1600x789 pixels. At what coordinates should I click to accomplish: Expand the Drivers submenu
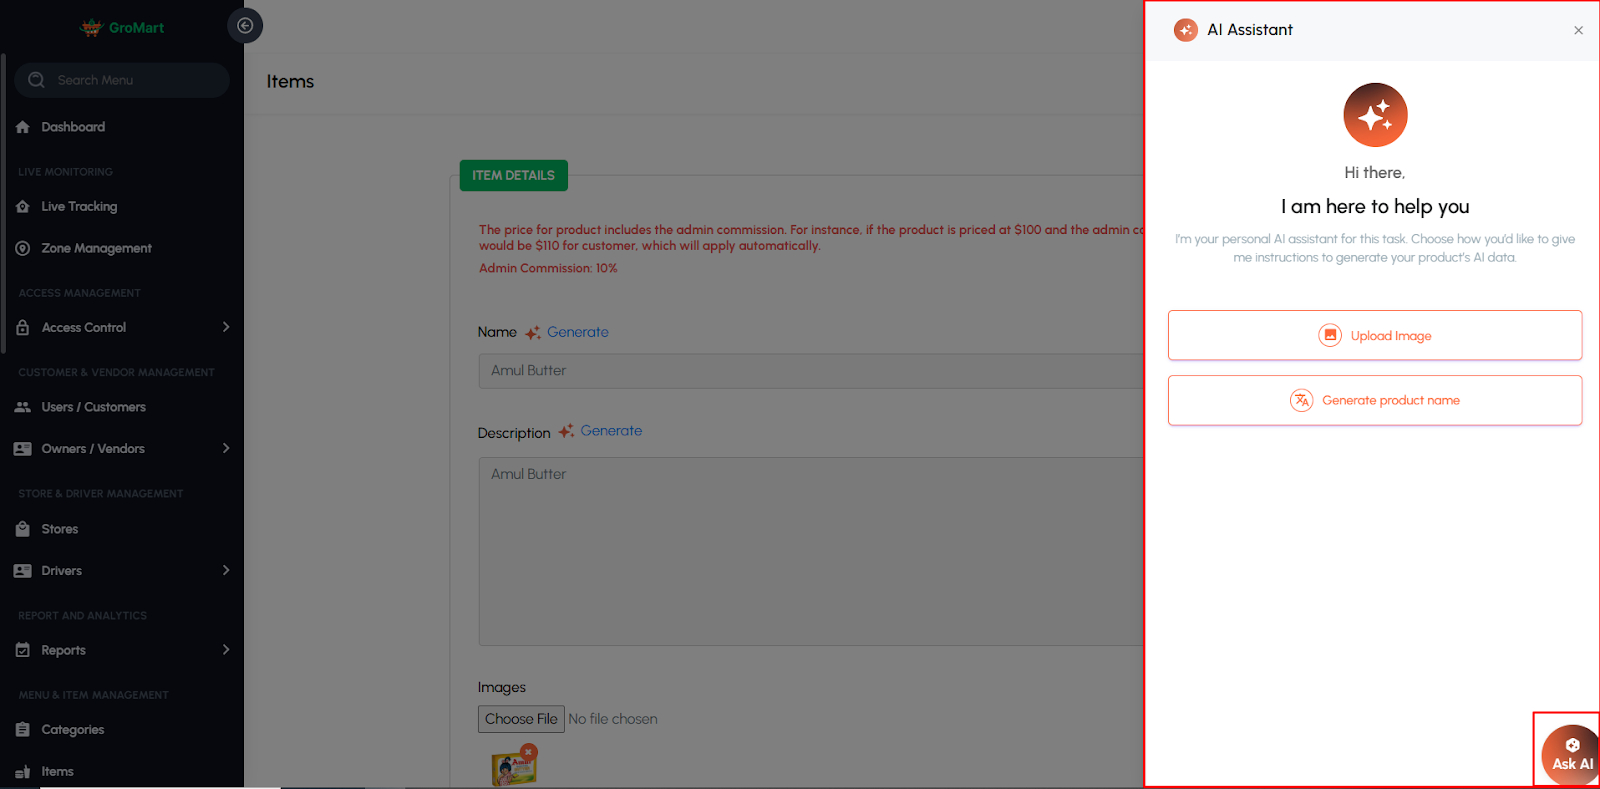(x=226, y=570)
